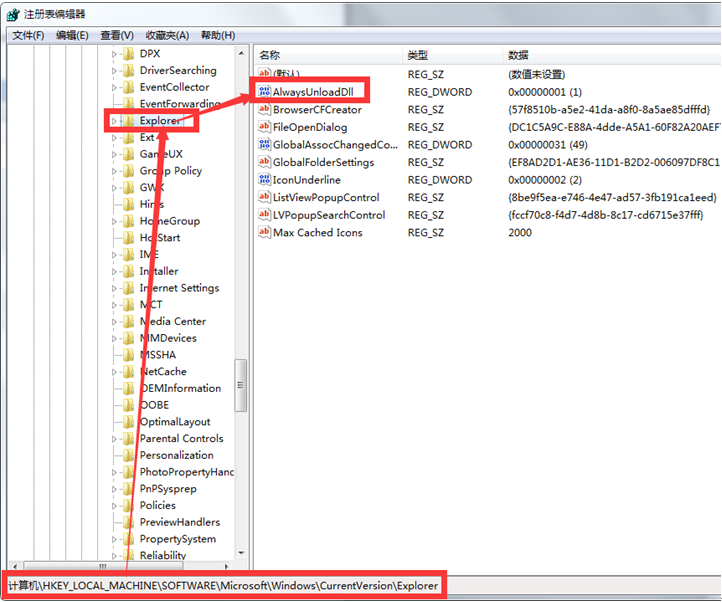Open the 查看(V) menu

point(117,35)
